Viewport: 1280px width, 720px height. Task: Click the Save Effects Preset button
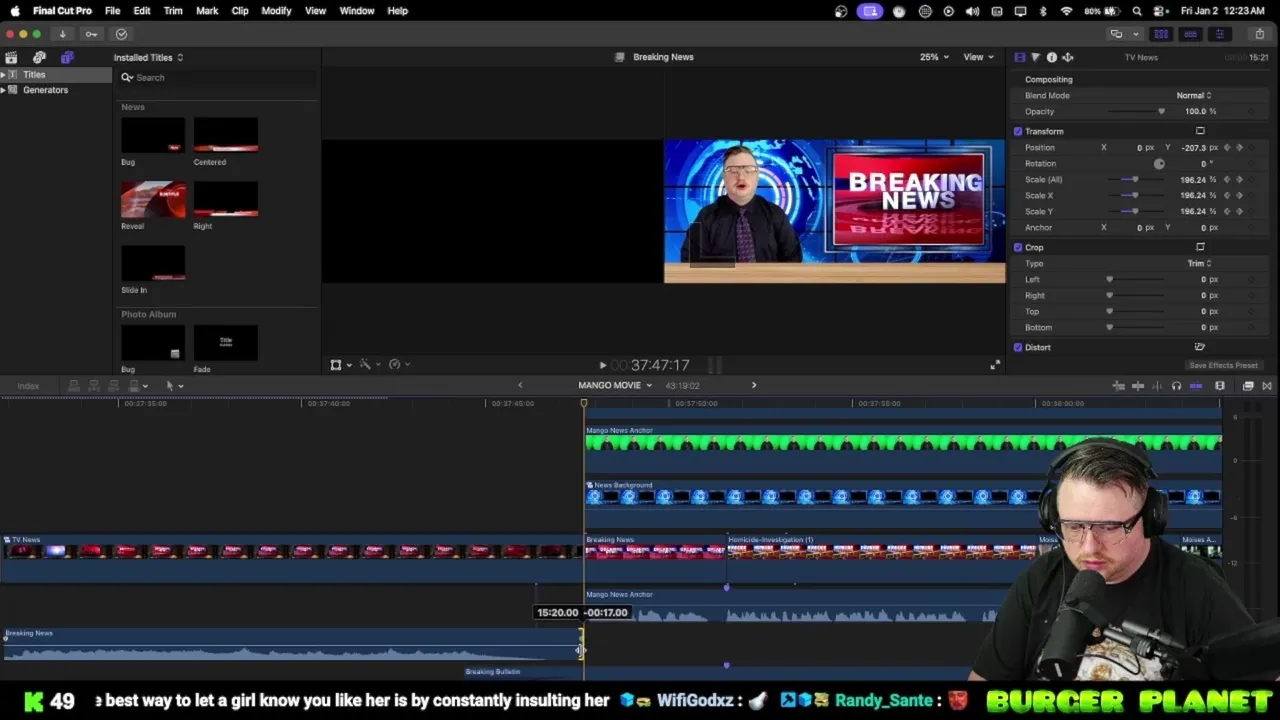[1223, 365]
